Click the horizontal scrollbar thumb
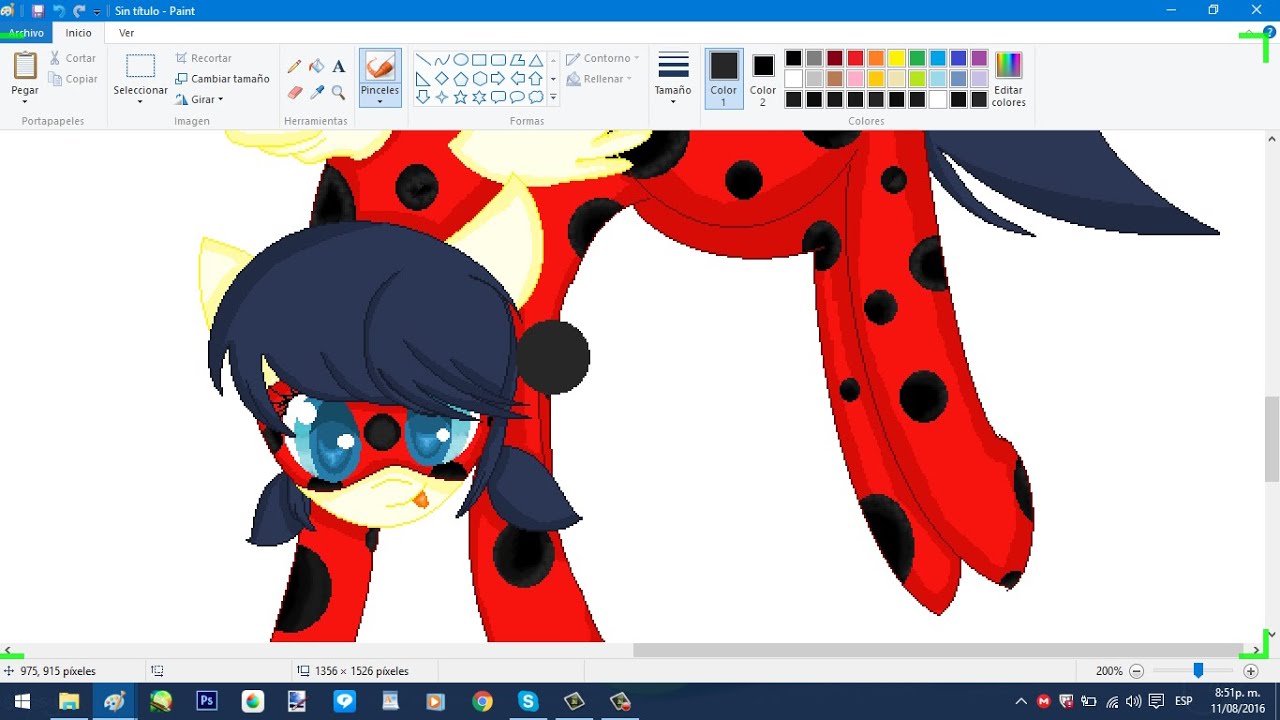Viewport: 1280px width, 720px height. point(938,650)
